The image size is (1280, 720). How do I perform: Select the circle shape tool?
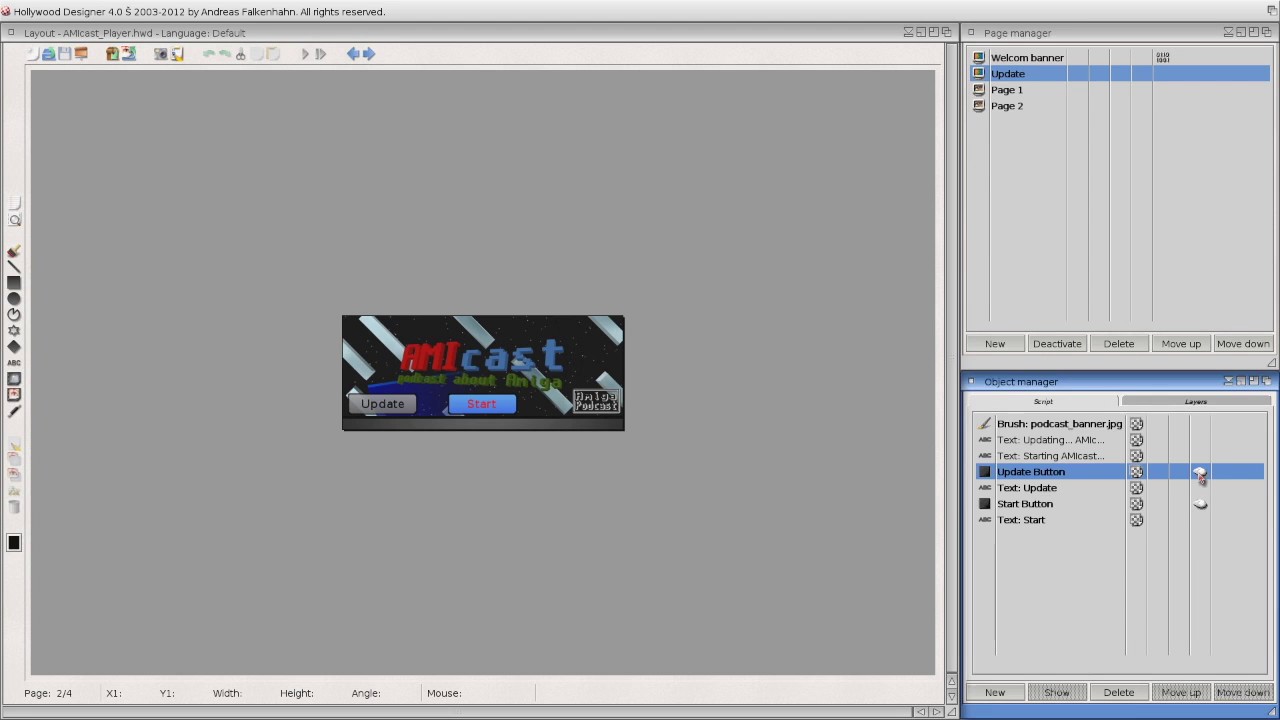click(x=14, y=299)
